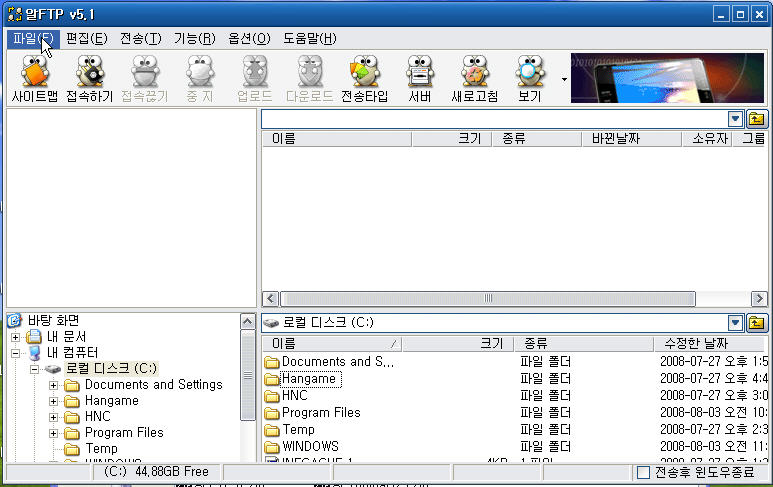The image size is (773, 487).
Task: Click the 접속하기 connect icon
Action: click(89, 79)
